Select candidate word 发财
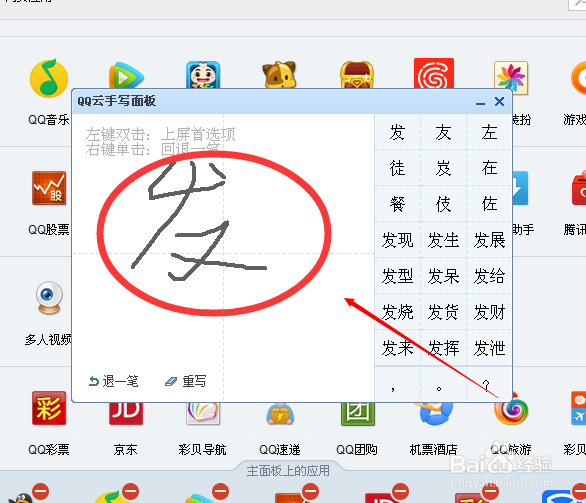The height and width of the screenshot is (503, 586). click(x=489, y=312)
